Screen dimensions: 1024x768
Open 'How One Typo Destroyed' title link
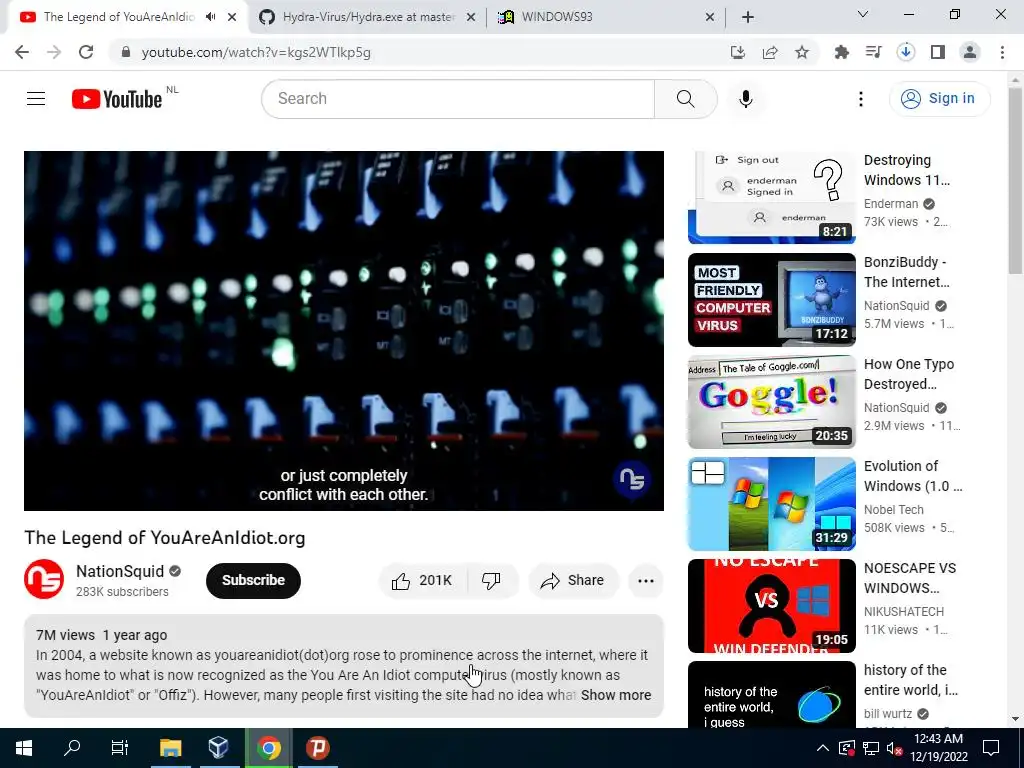point(908,374)
